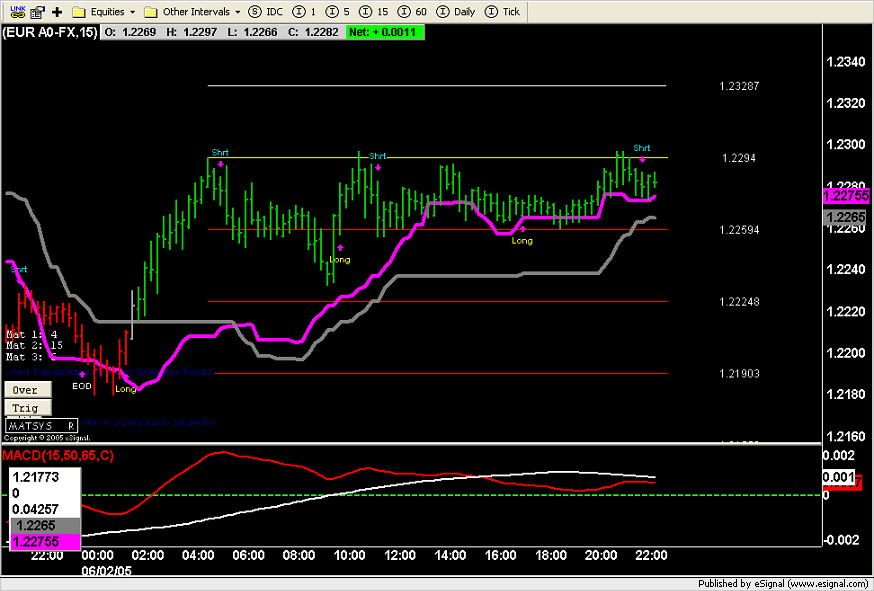Click the Over button on chart
The image size is (874, 591).
click(x=28, y=390)
